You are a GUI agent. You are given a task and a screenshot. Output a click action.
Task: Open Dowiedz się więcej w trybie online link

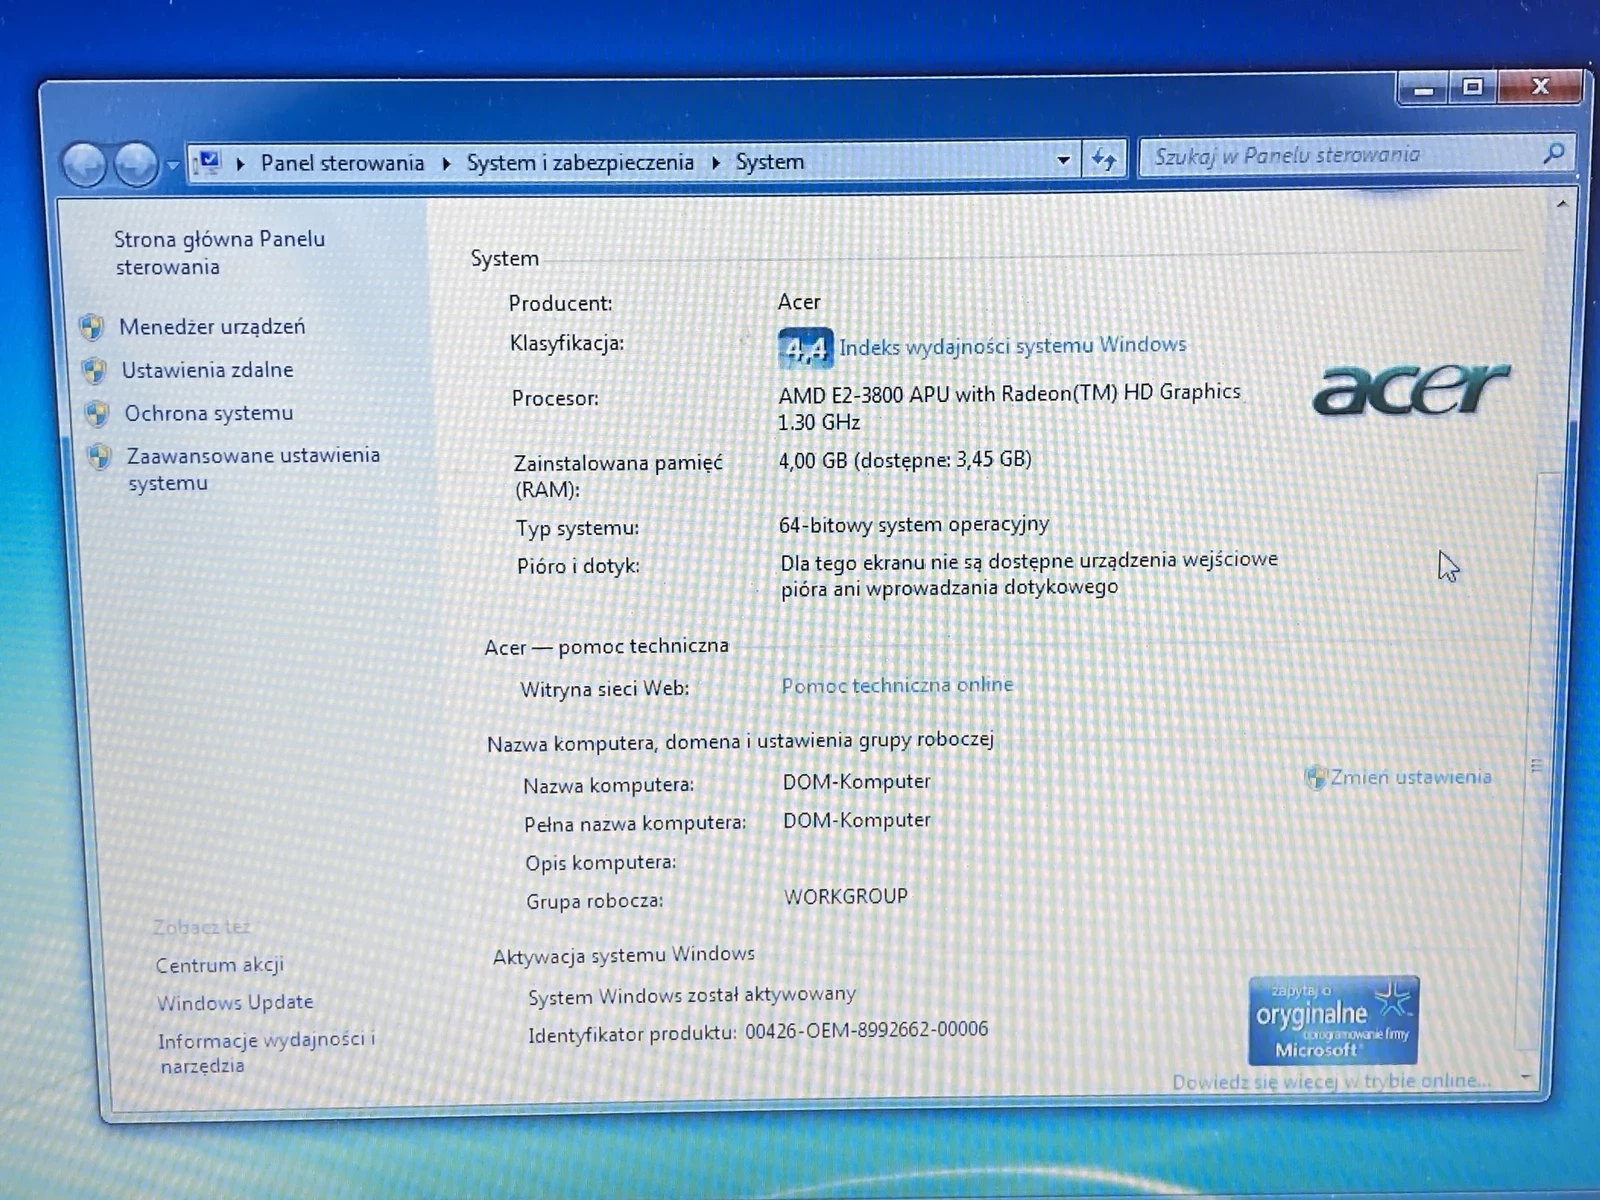[1331, 1081]
